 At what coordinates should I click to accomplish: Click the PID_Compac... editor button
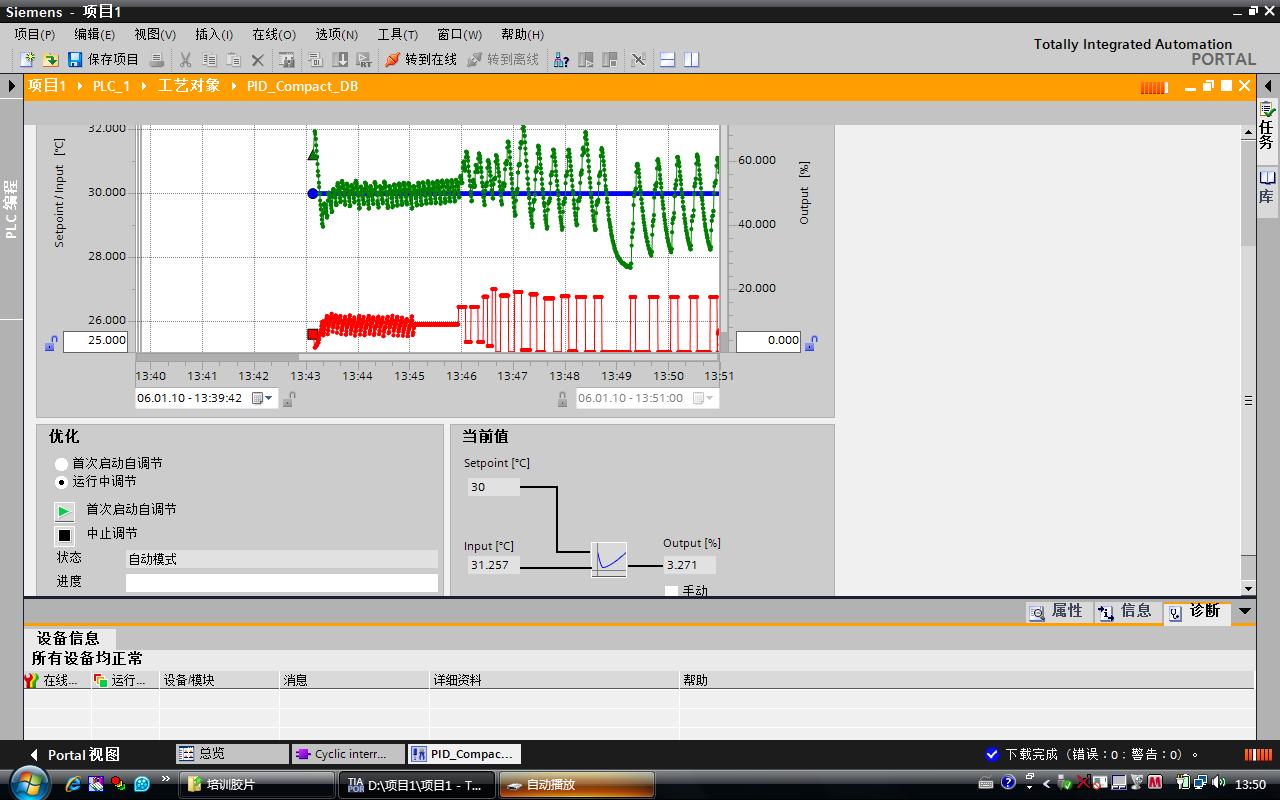466,754
